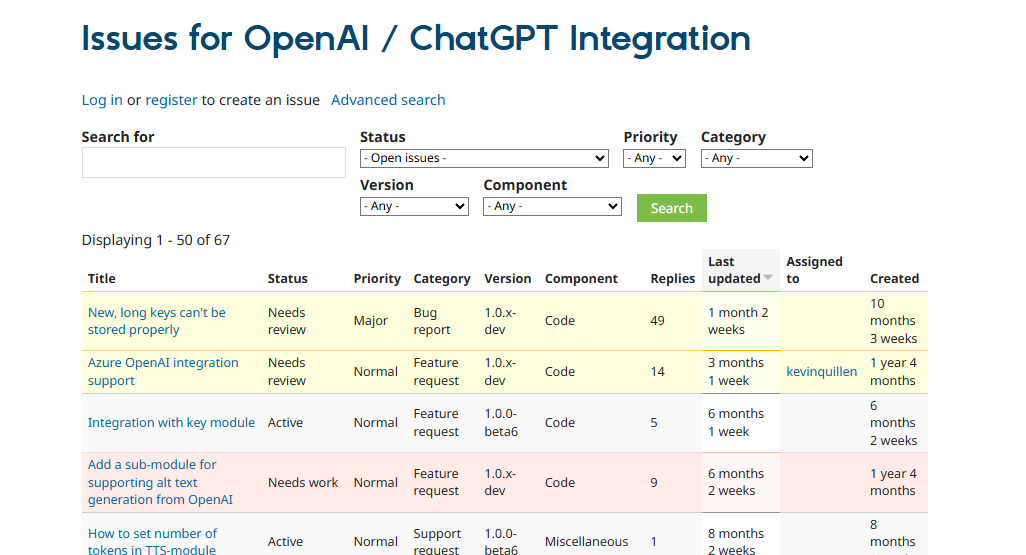The image size is (1026, 555).
Task: Sort by the Replies column header
Action: click(673, 279)
